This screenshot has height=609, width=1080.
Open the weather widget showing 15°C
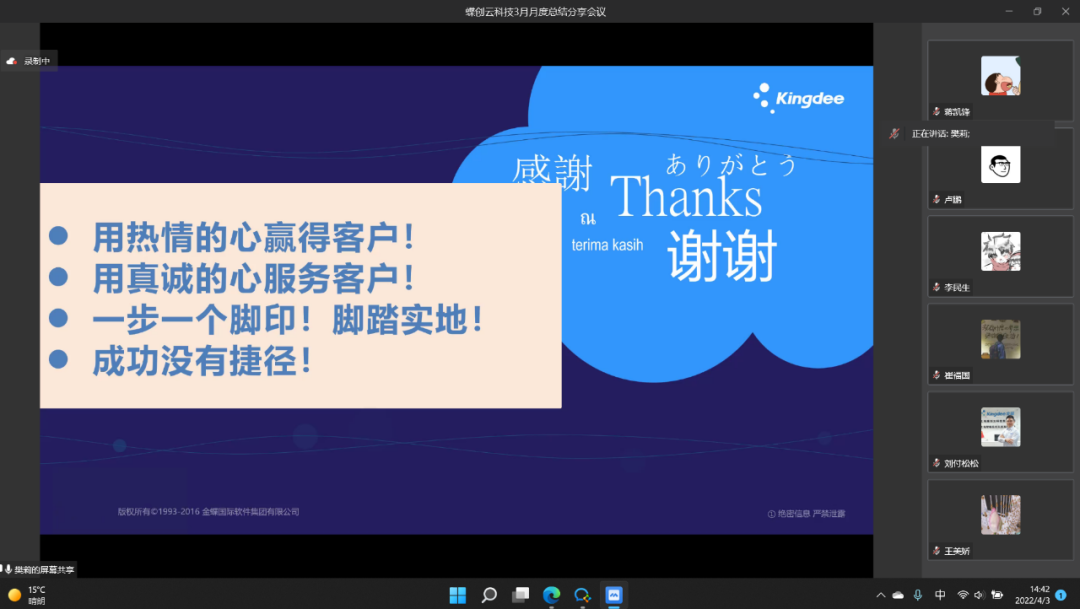(27, 595)
